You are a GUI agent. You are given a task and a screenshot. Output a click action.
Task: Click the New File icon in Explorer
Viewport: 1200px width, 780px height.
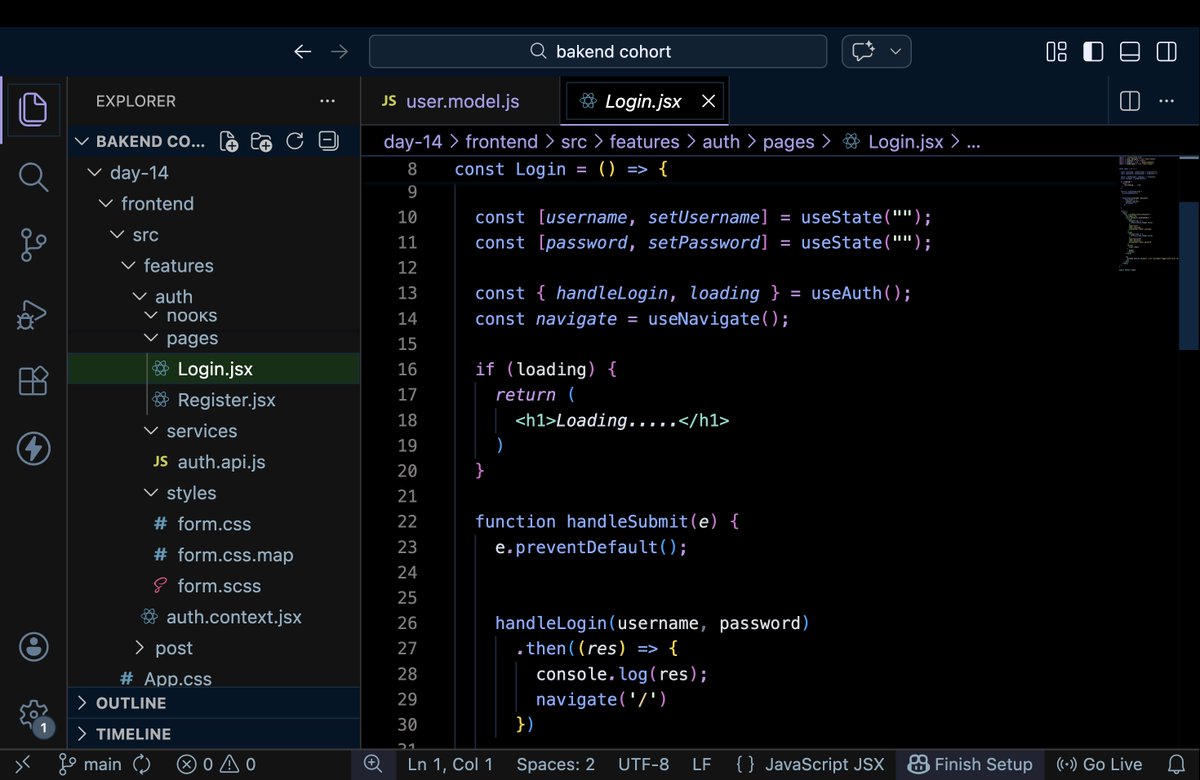229,142
